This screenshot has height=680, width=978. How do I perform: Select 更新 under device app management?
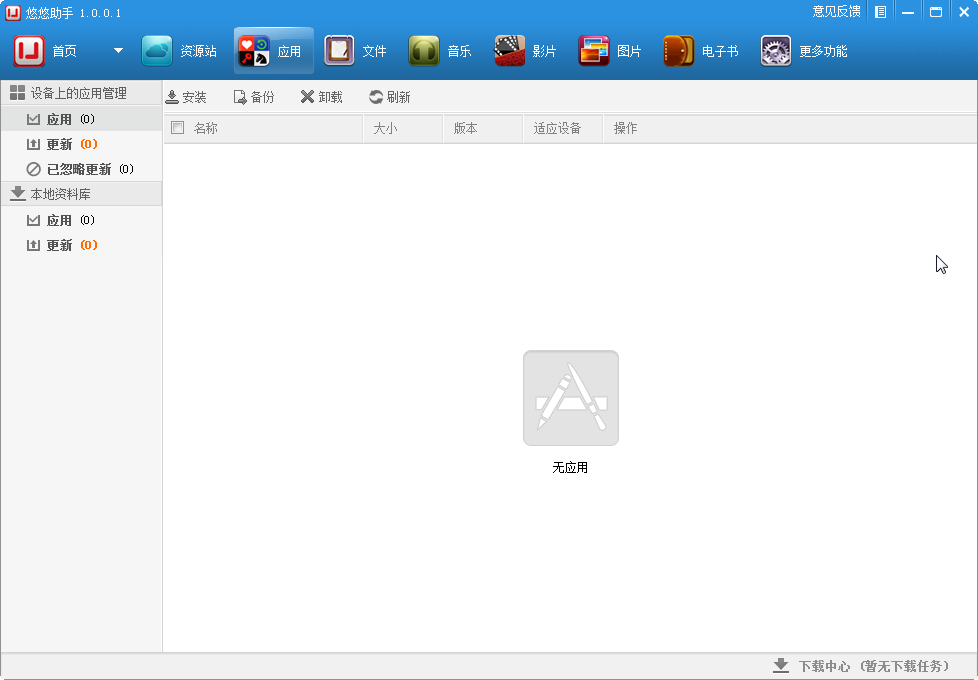pyautogui.click(x=60, y=144)
